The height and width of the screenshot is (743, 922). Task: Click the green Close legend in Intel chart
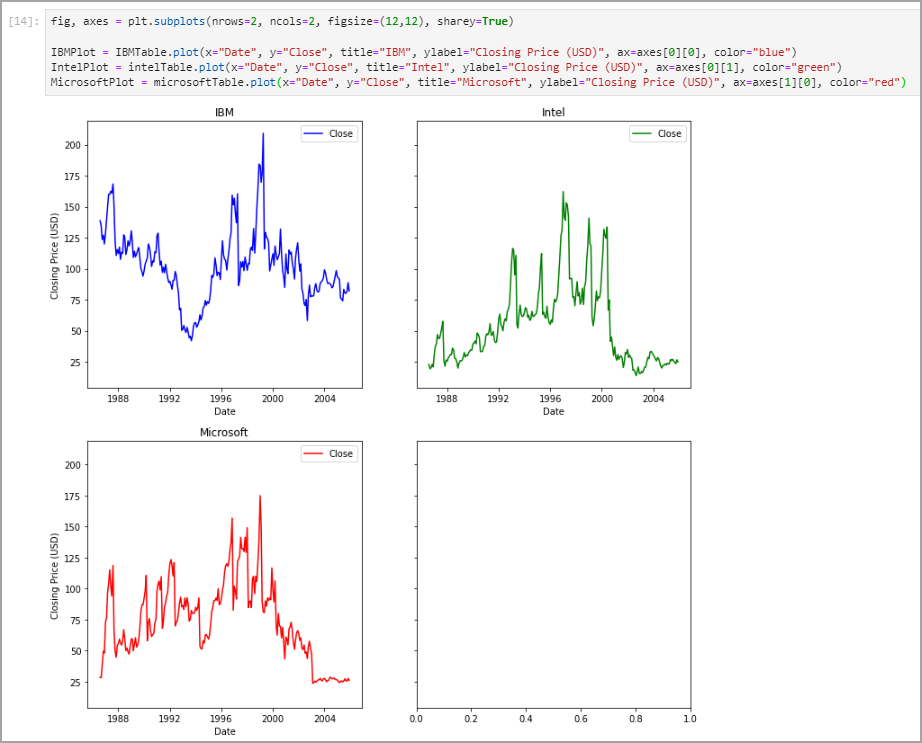point(657,133)
